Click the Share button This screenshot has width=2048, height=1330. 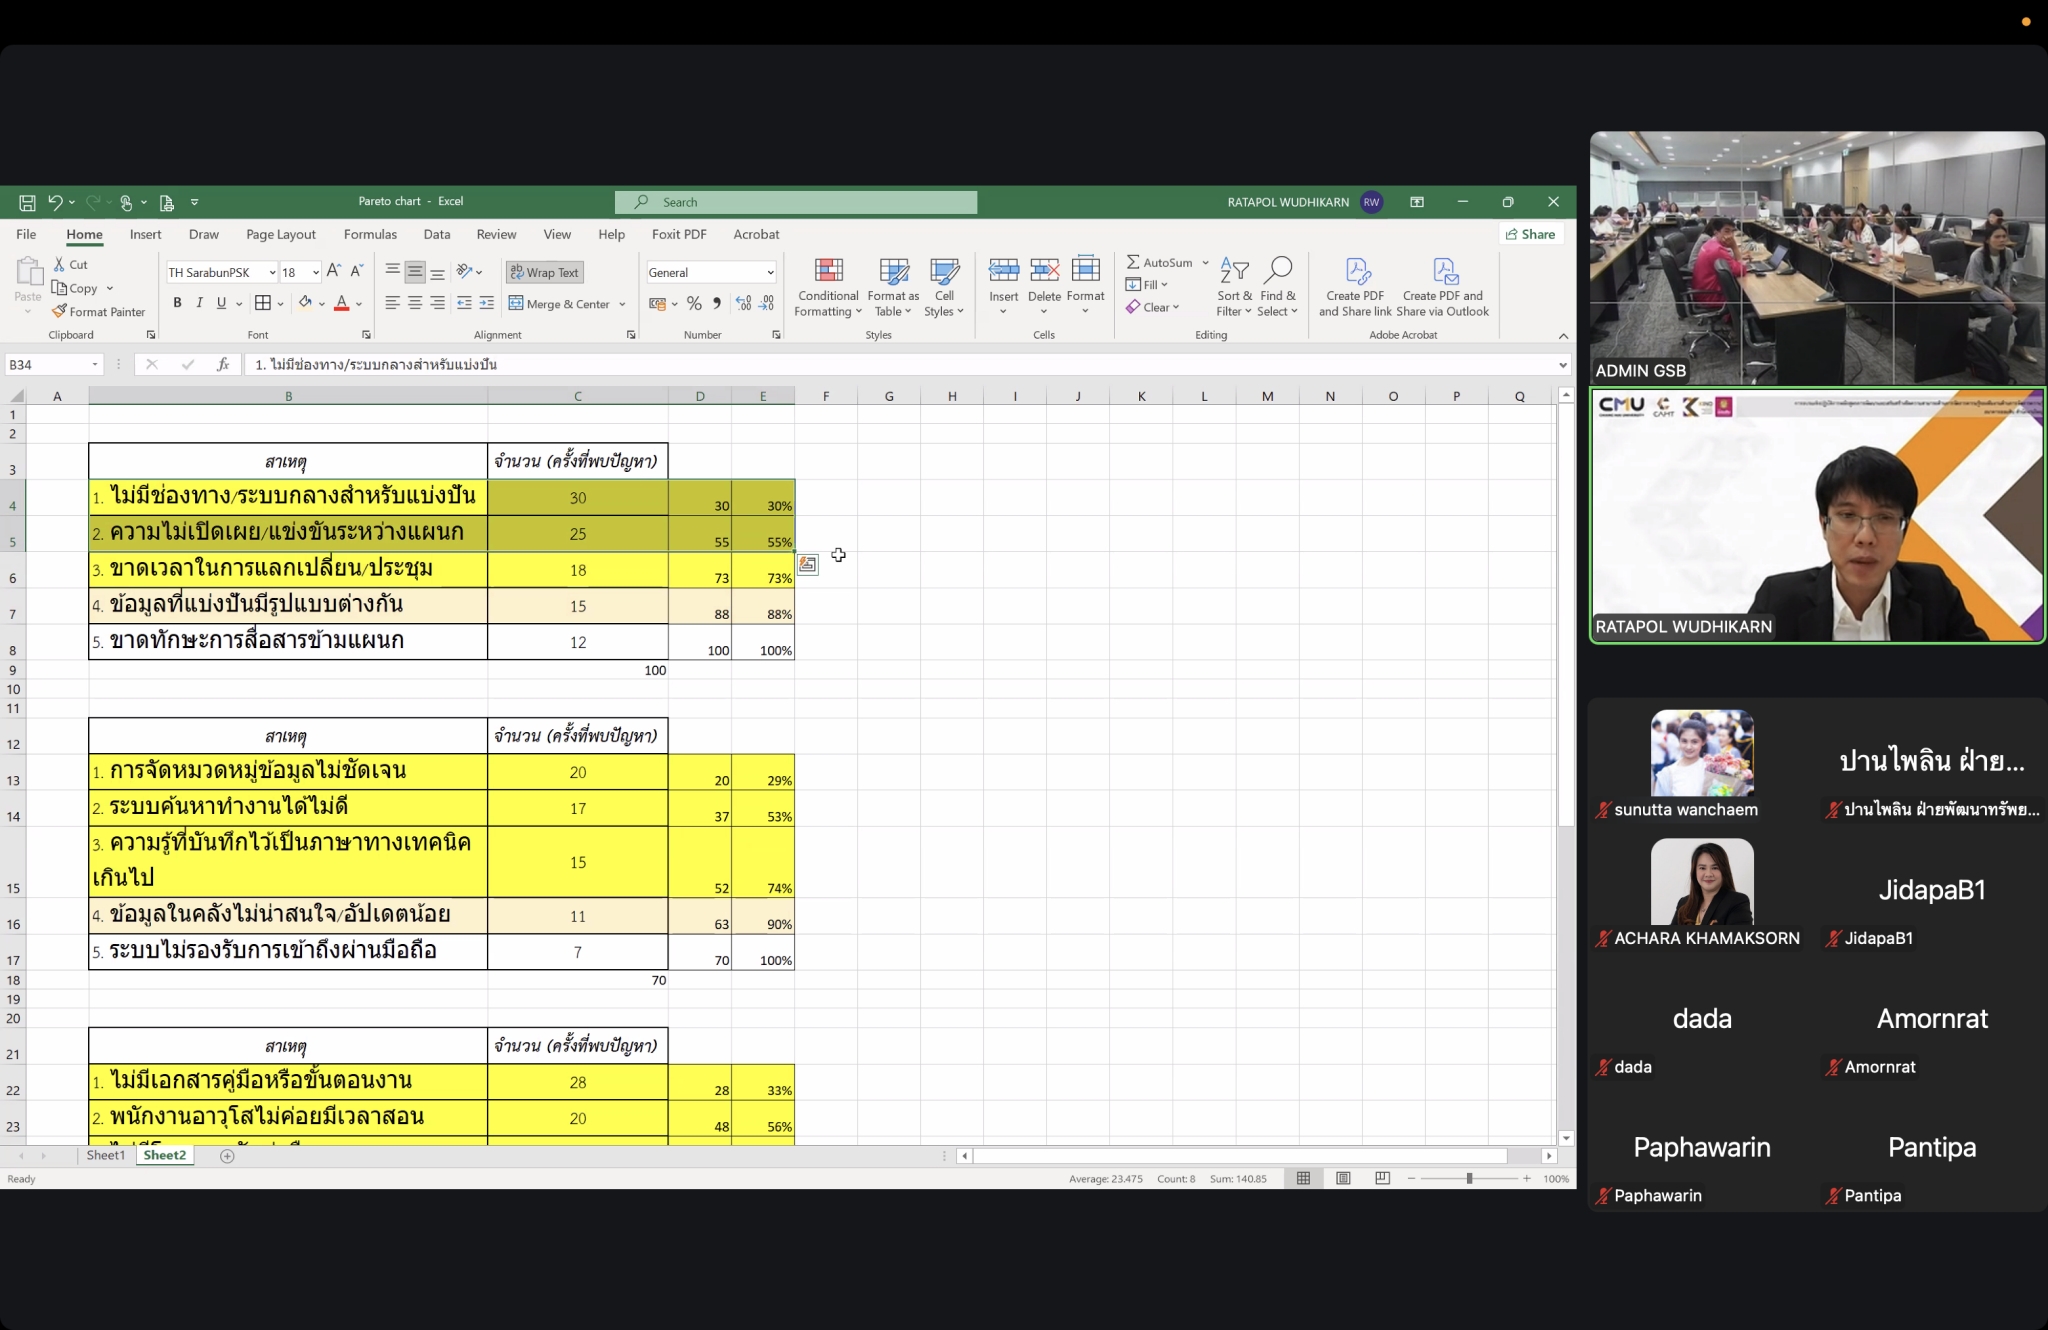point(1531,234)
